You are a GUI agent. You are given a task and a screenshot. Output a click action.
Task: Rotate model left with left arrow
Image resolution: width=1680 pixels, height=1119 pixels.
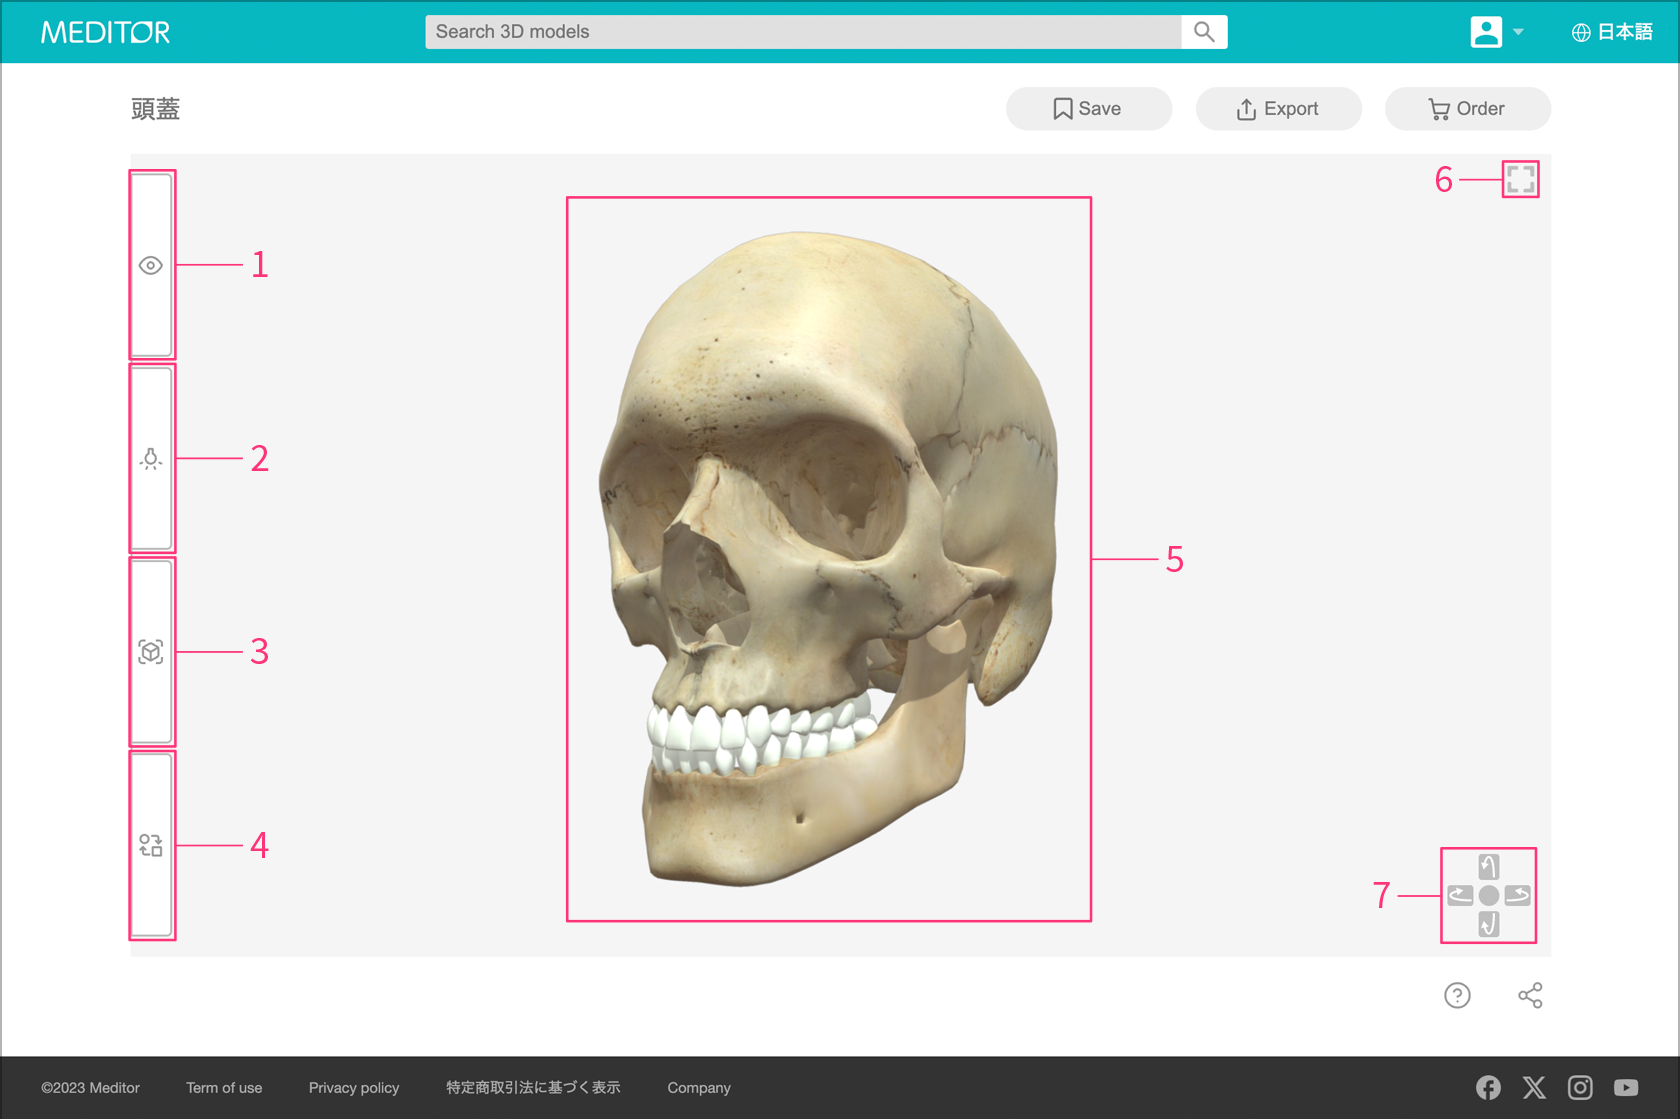(x=1460, y=895)
